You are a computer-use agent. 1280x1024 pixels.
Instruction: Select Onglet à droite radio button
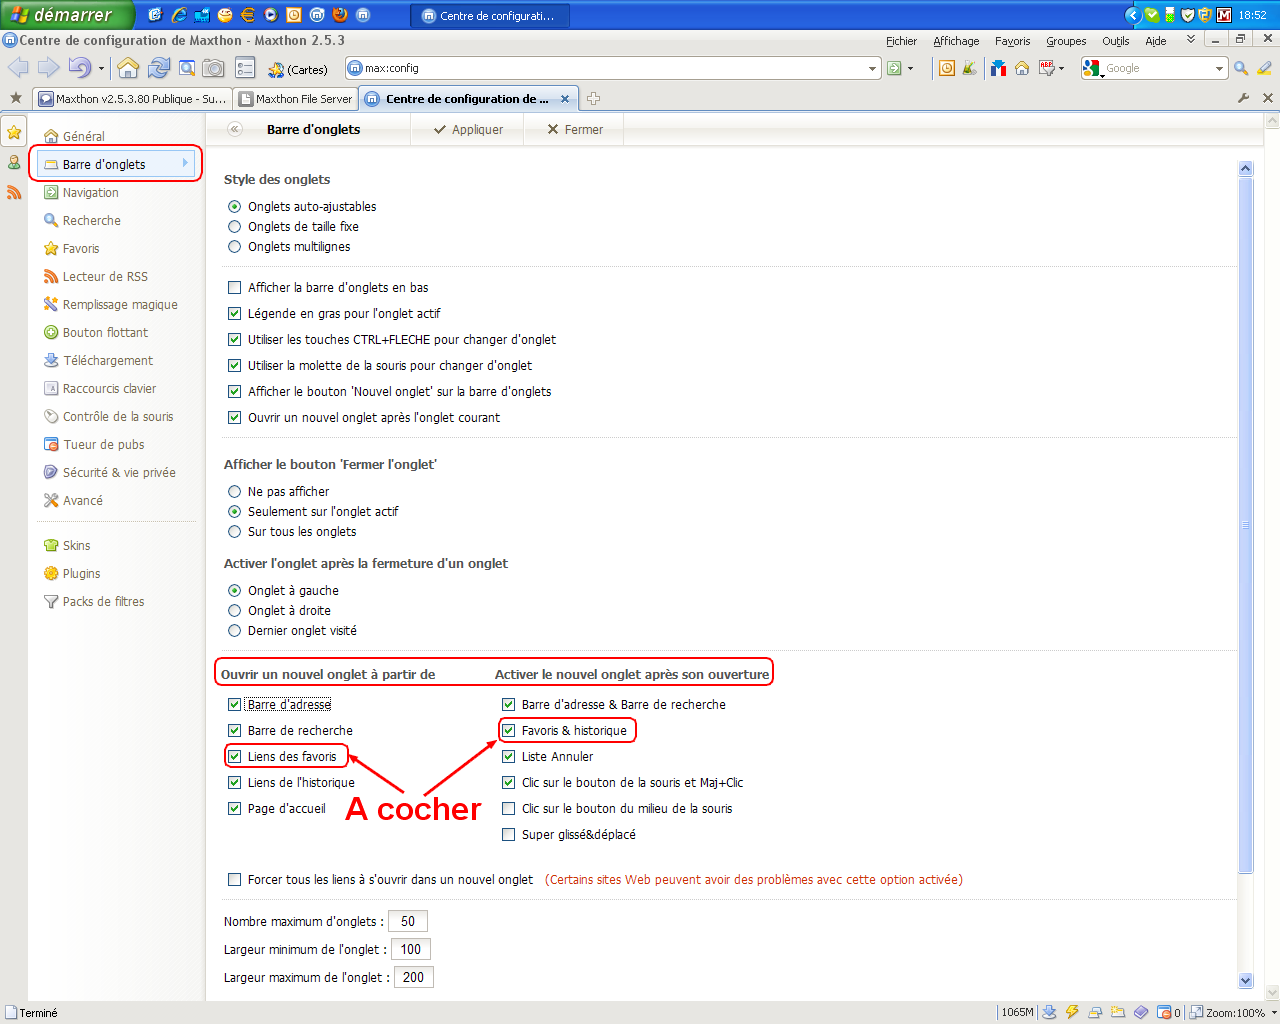tap(235, 611)
